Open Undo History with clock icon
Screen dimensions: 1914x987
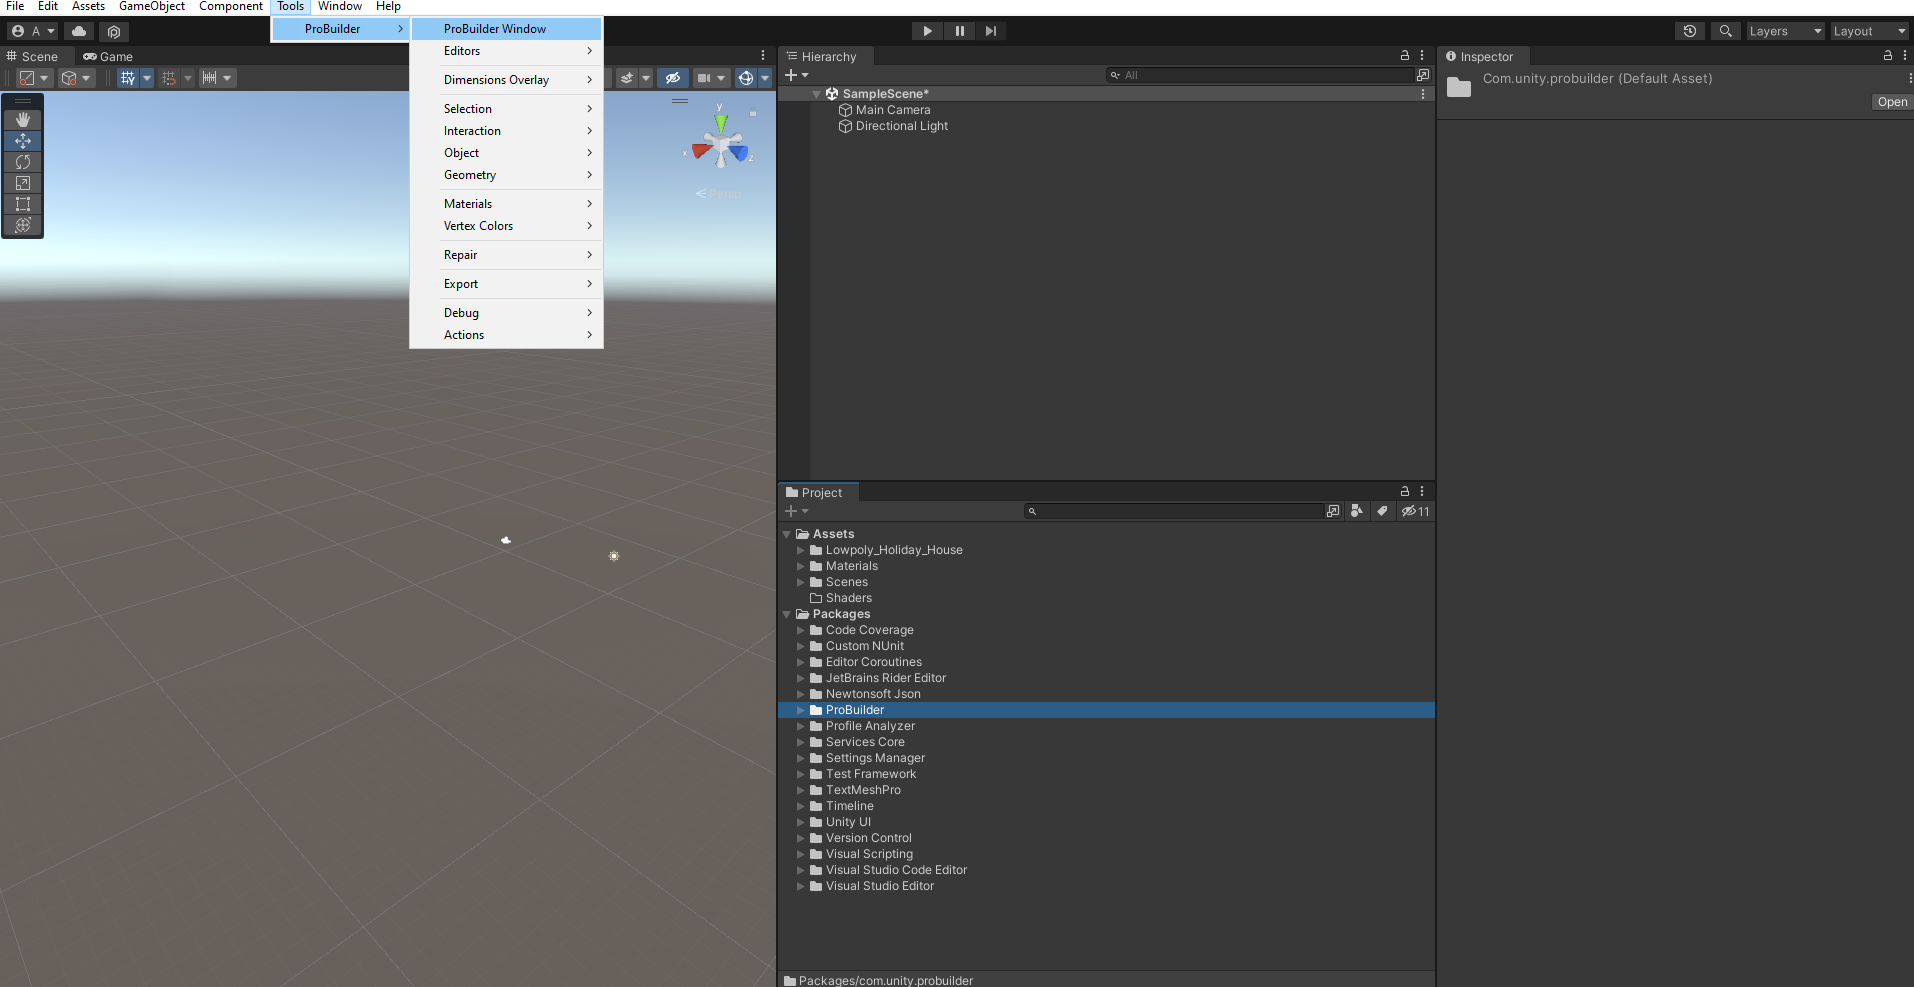(x=1690, y=31)
